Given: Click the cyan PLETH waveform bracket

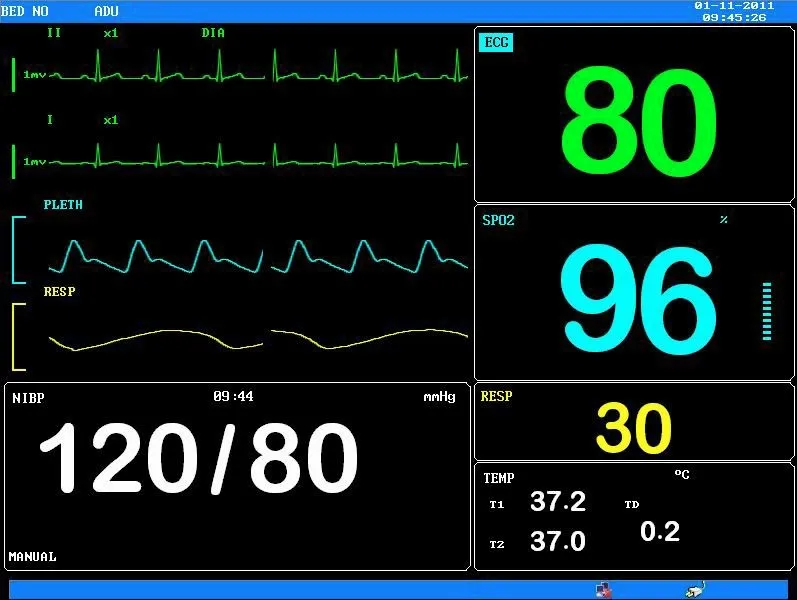Looking at the screenshot, I should pyautogui.click(x=18, y=250).
